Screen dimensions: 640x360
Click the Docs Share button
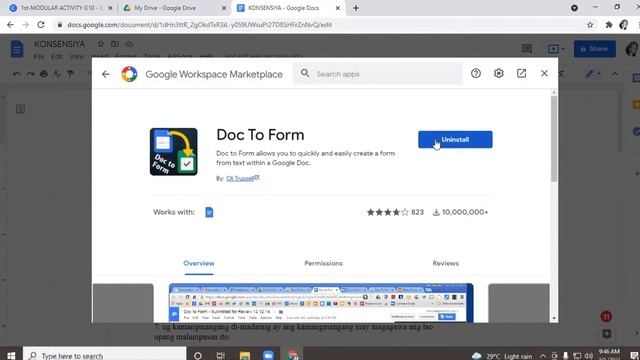tap(595, 49)
